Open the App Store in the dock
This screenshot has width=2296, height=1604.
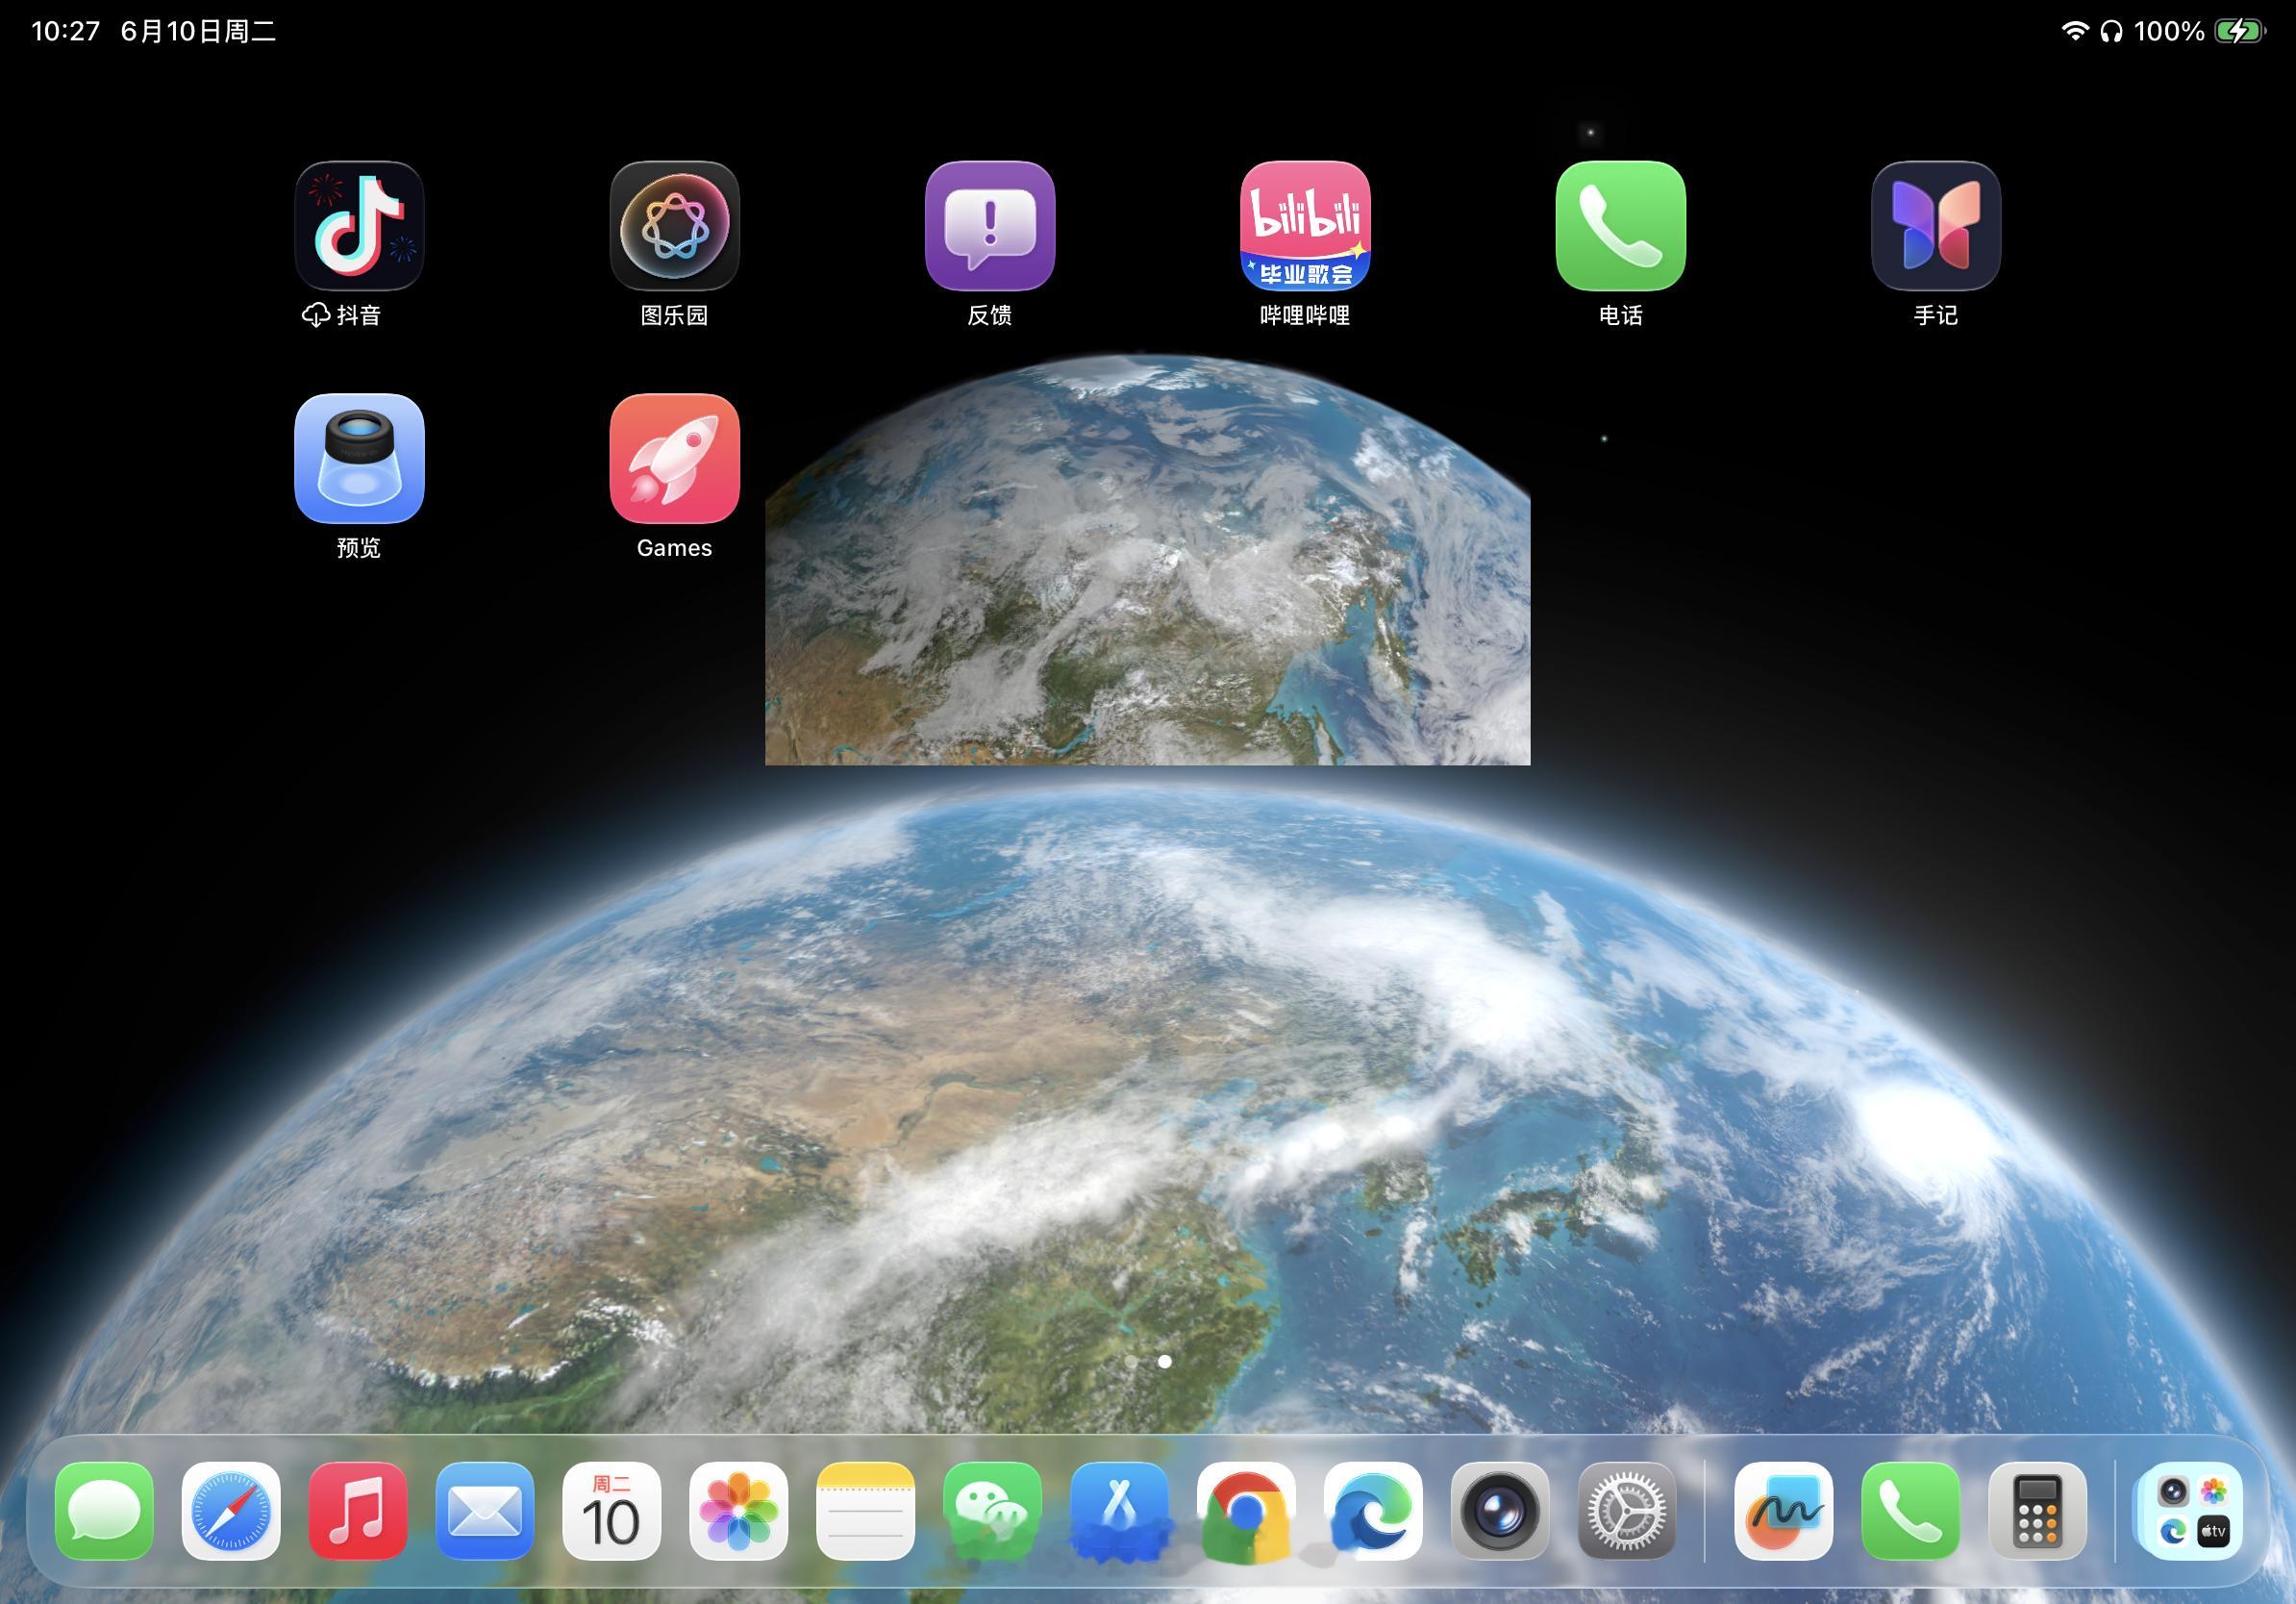(x=1120, y=1511)
